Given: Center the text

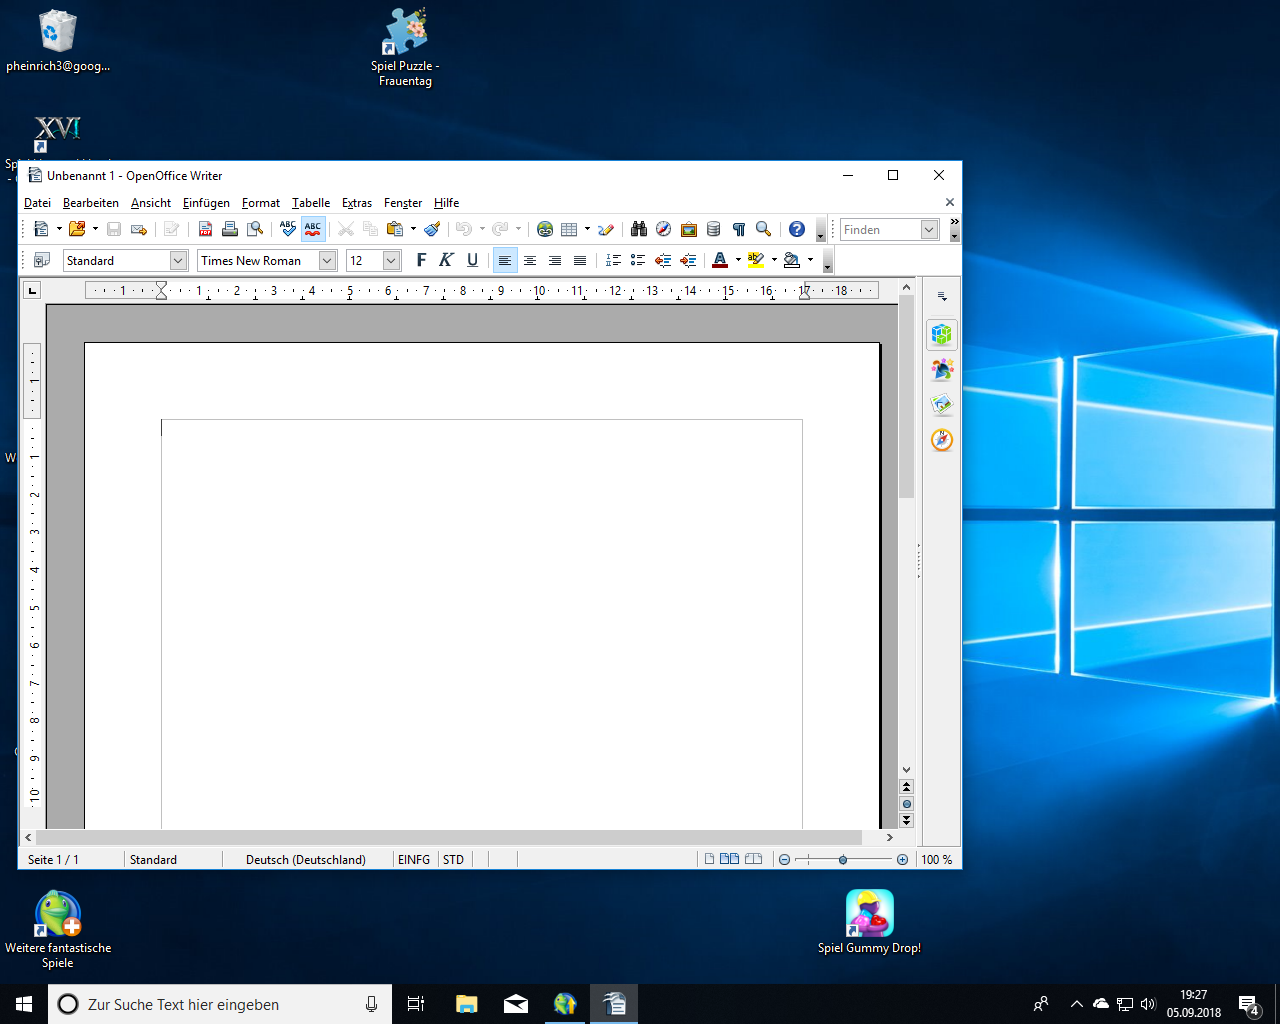Looking at the screenshot, I should coord(530,260).
